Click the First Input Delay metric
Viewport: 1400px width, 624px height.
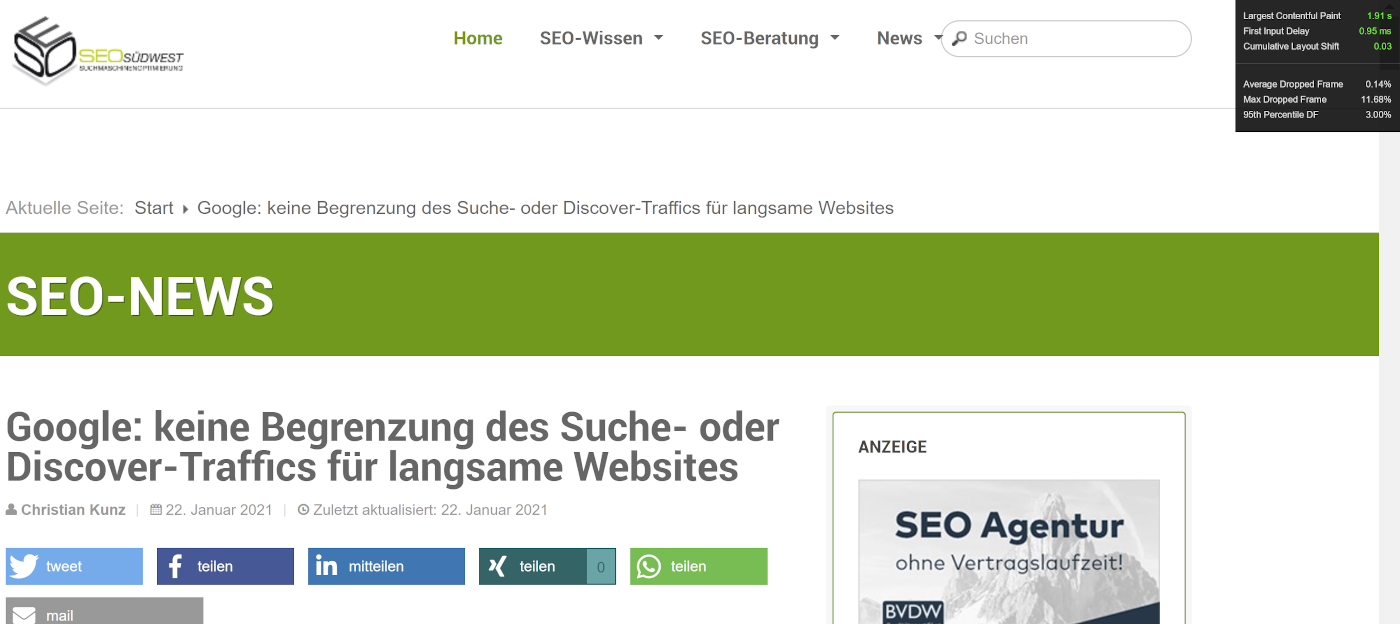point(1317,31)
